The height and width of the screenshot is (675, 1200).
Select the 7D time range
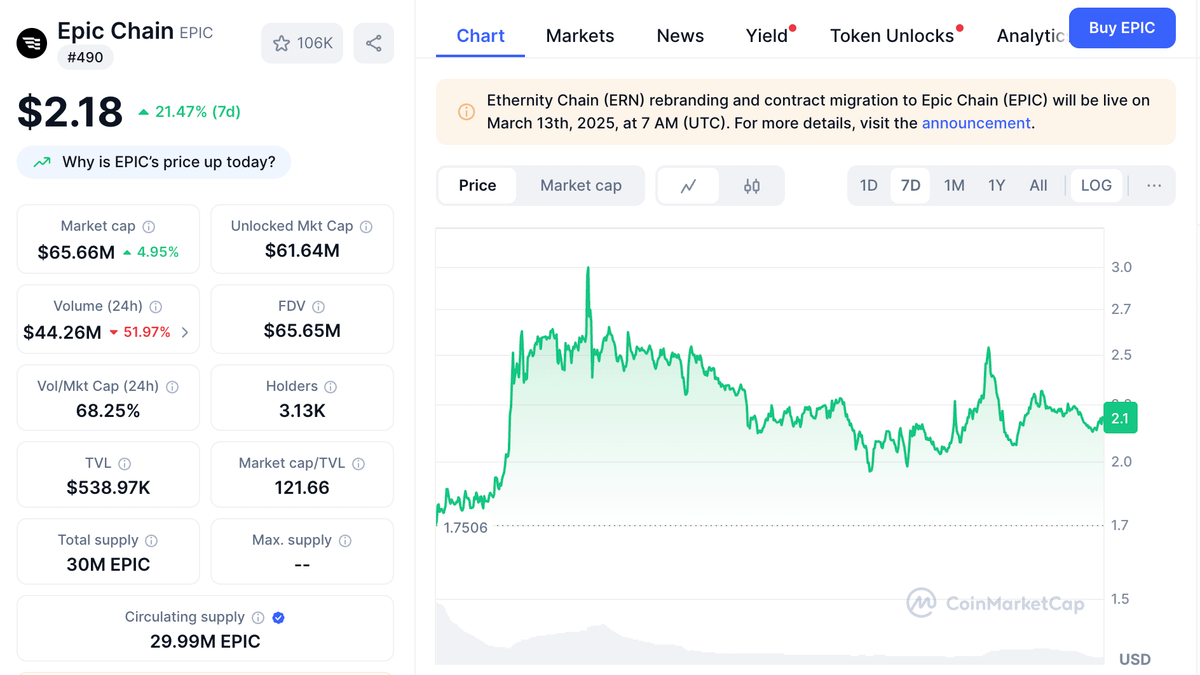(911, 186)
